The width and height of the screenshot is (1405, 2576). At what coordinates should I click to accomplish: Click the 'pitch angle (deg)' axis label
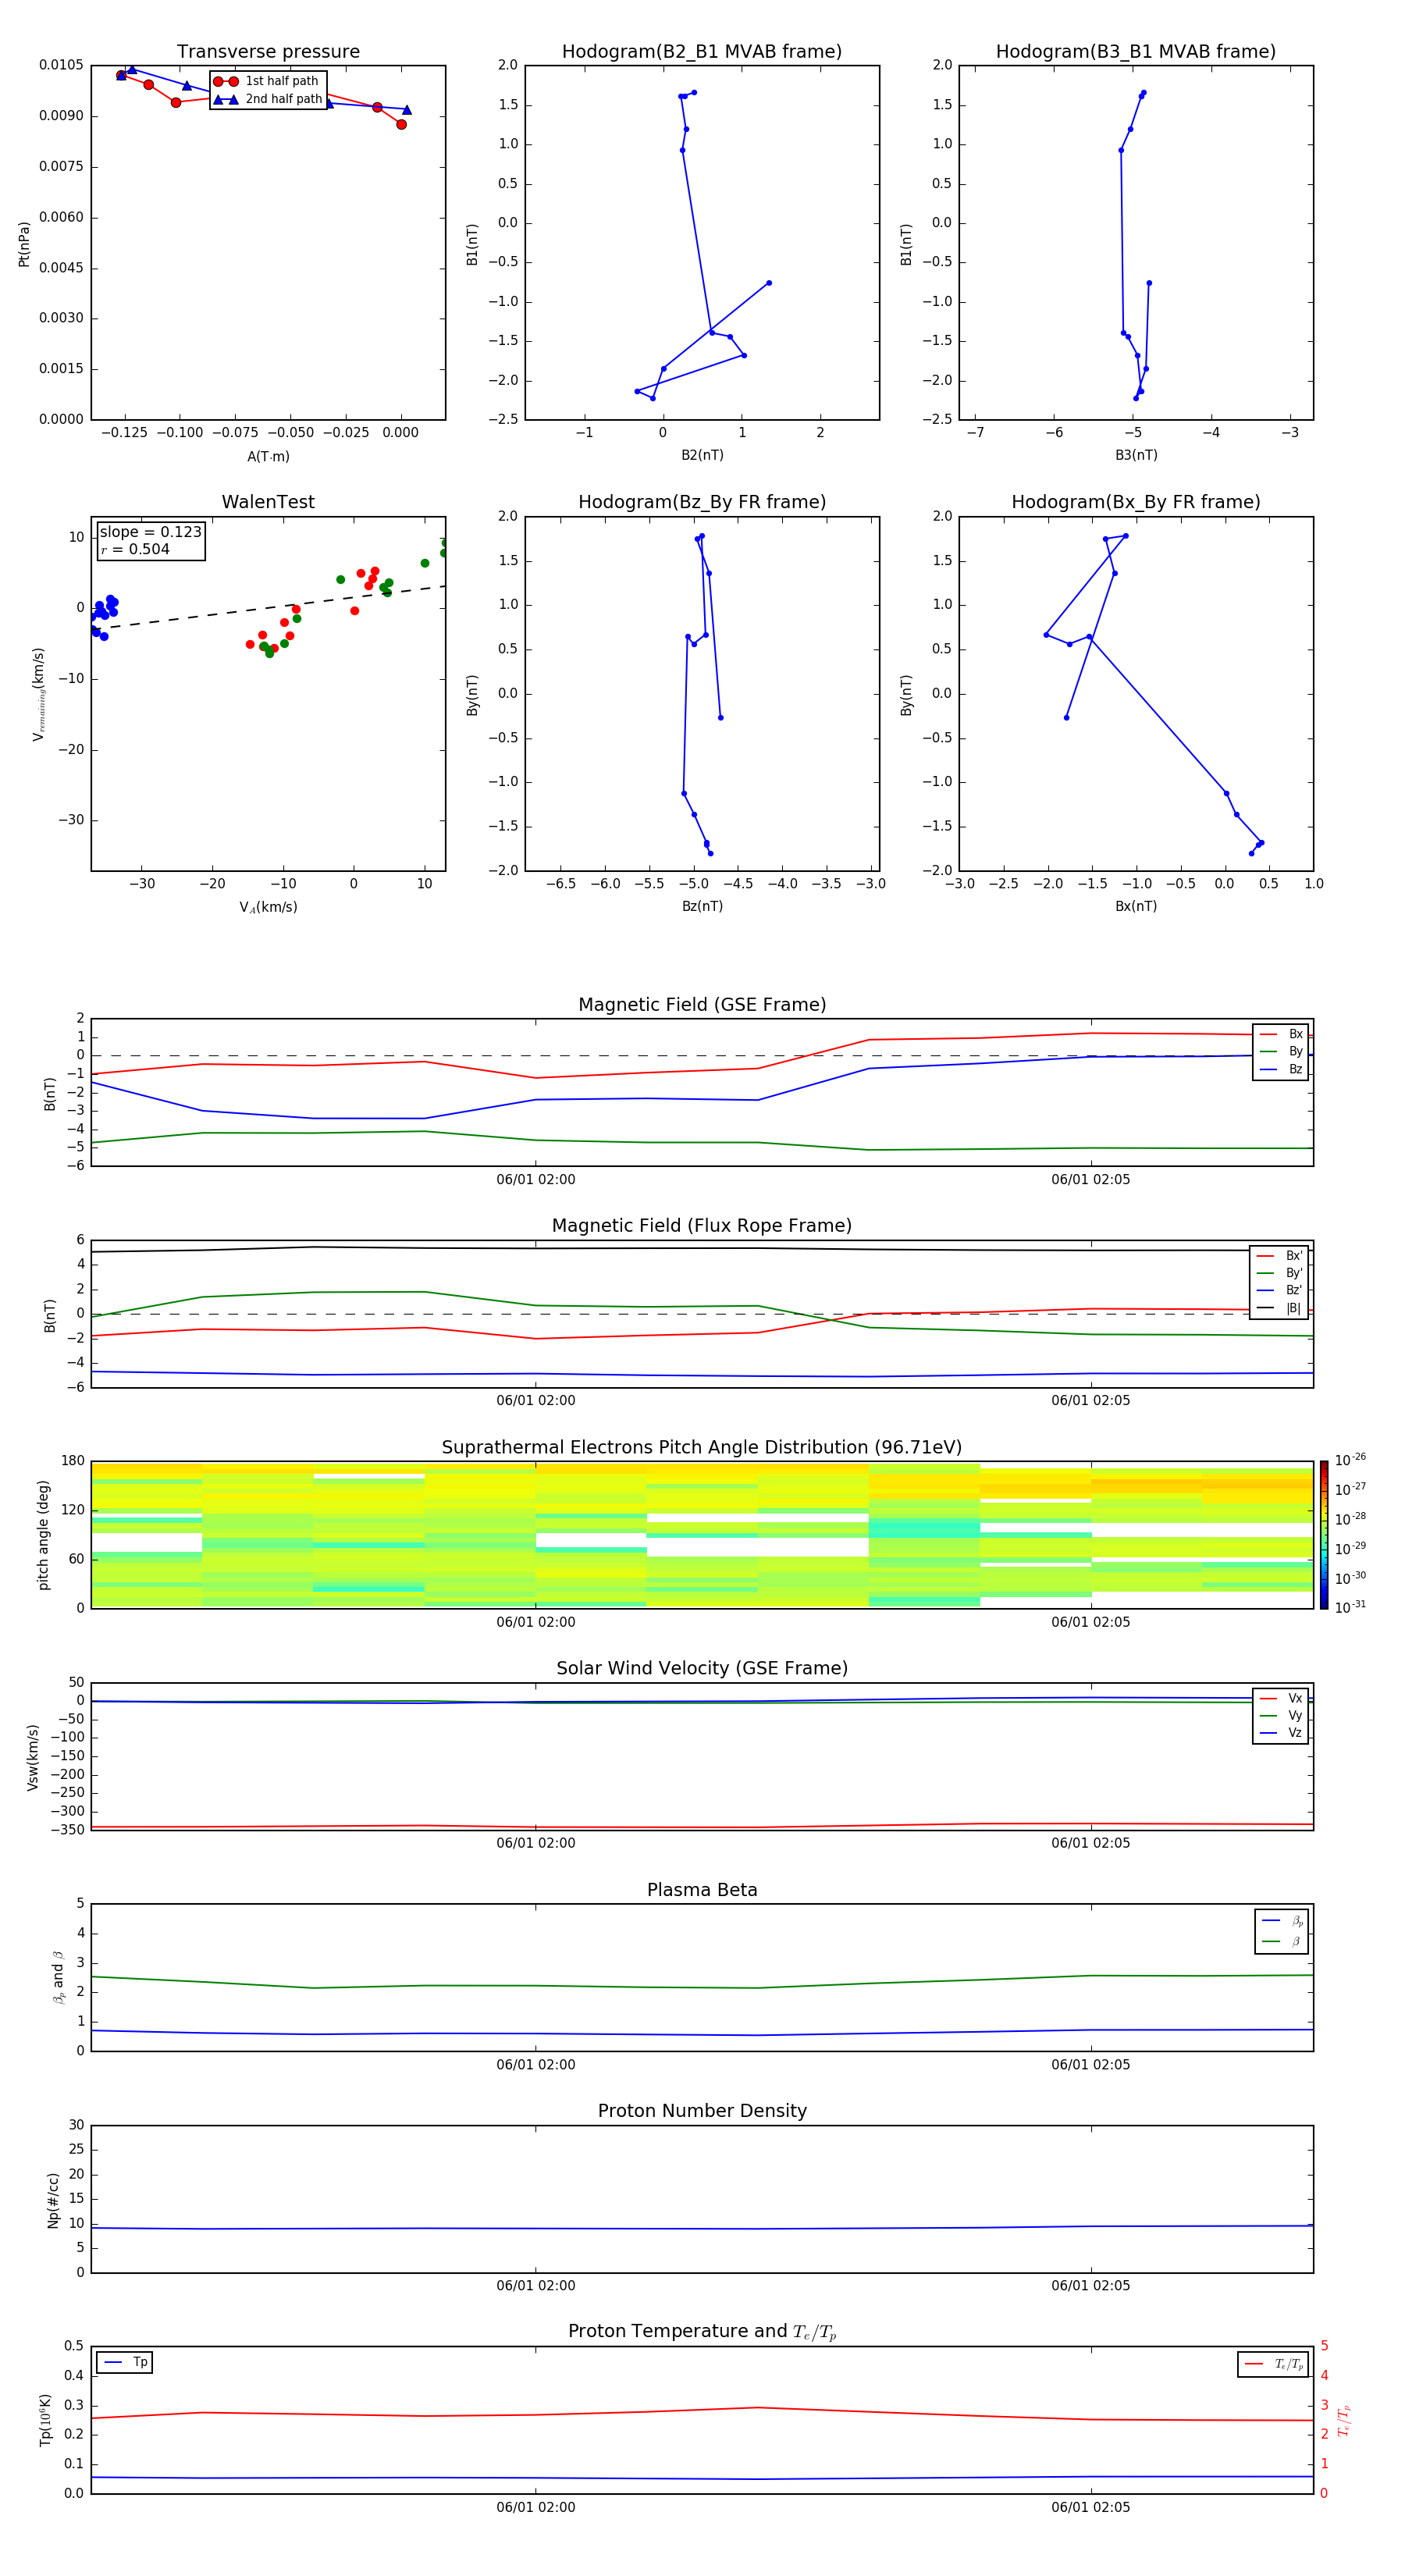pos(43,1535)
